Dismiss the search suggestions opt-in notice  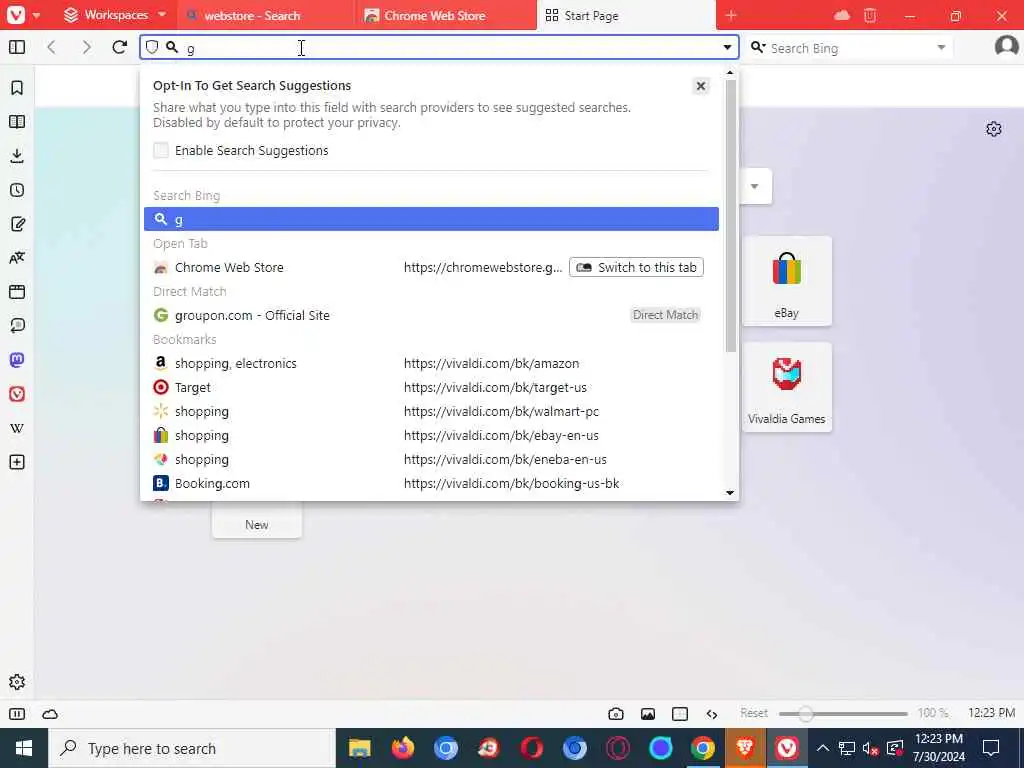(x=700, y=86)
